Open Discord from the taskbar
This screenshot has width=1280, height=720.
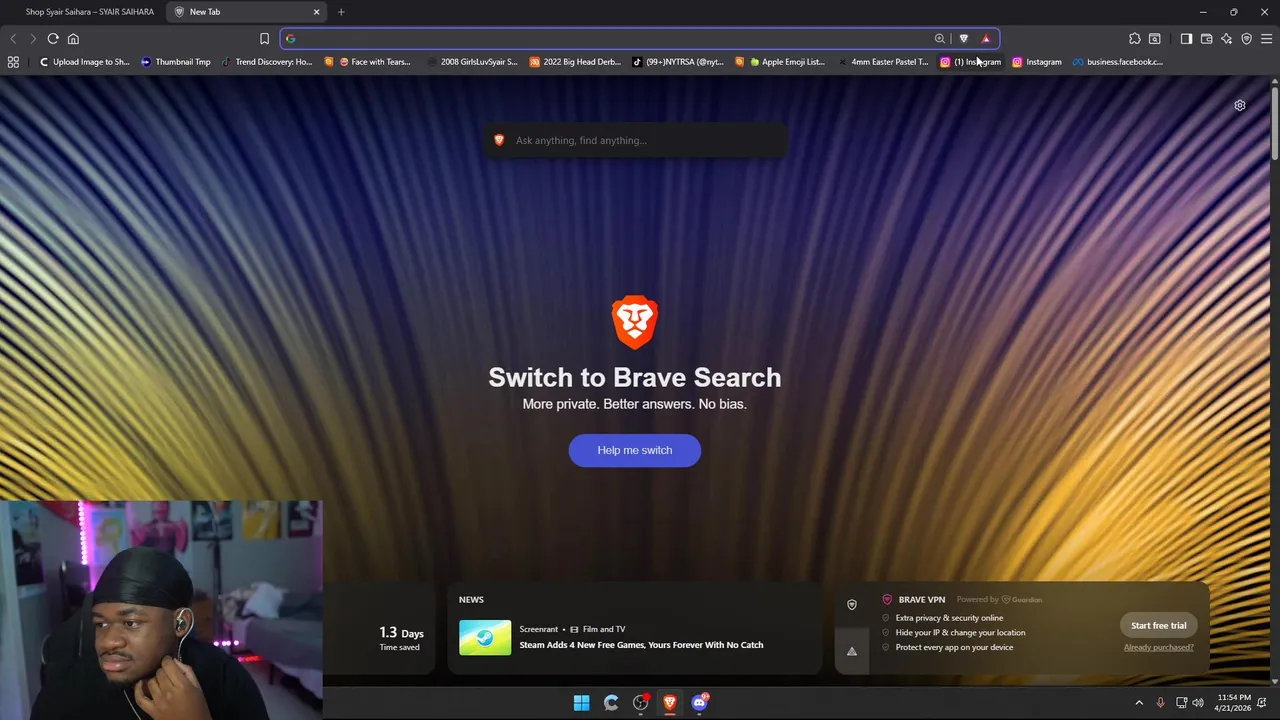699,703
